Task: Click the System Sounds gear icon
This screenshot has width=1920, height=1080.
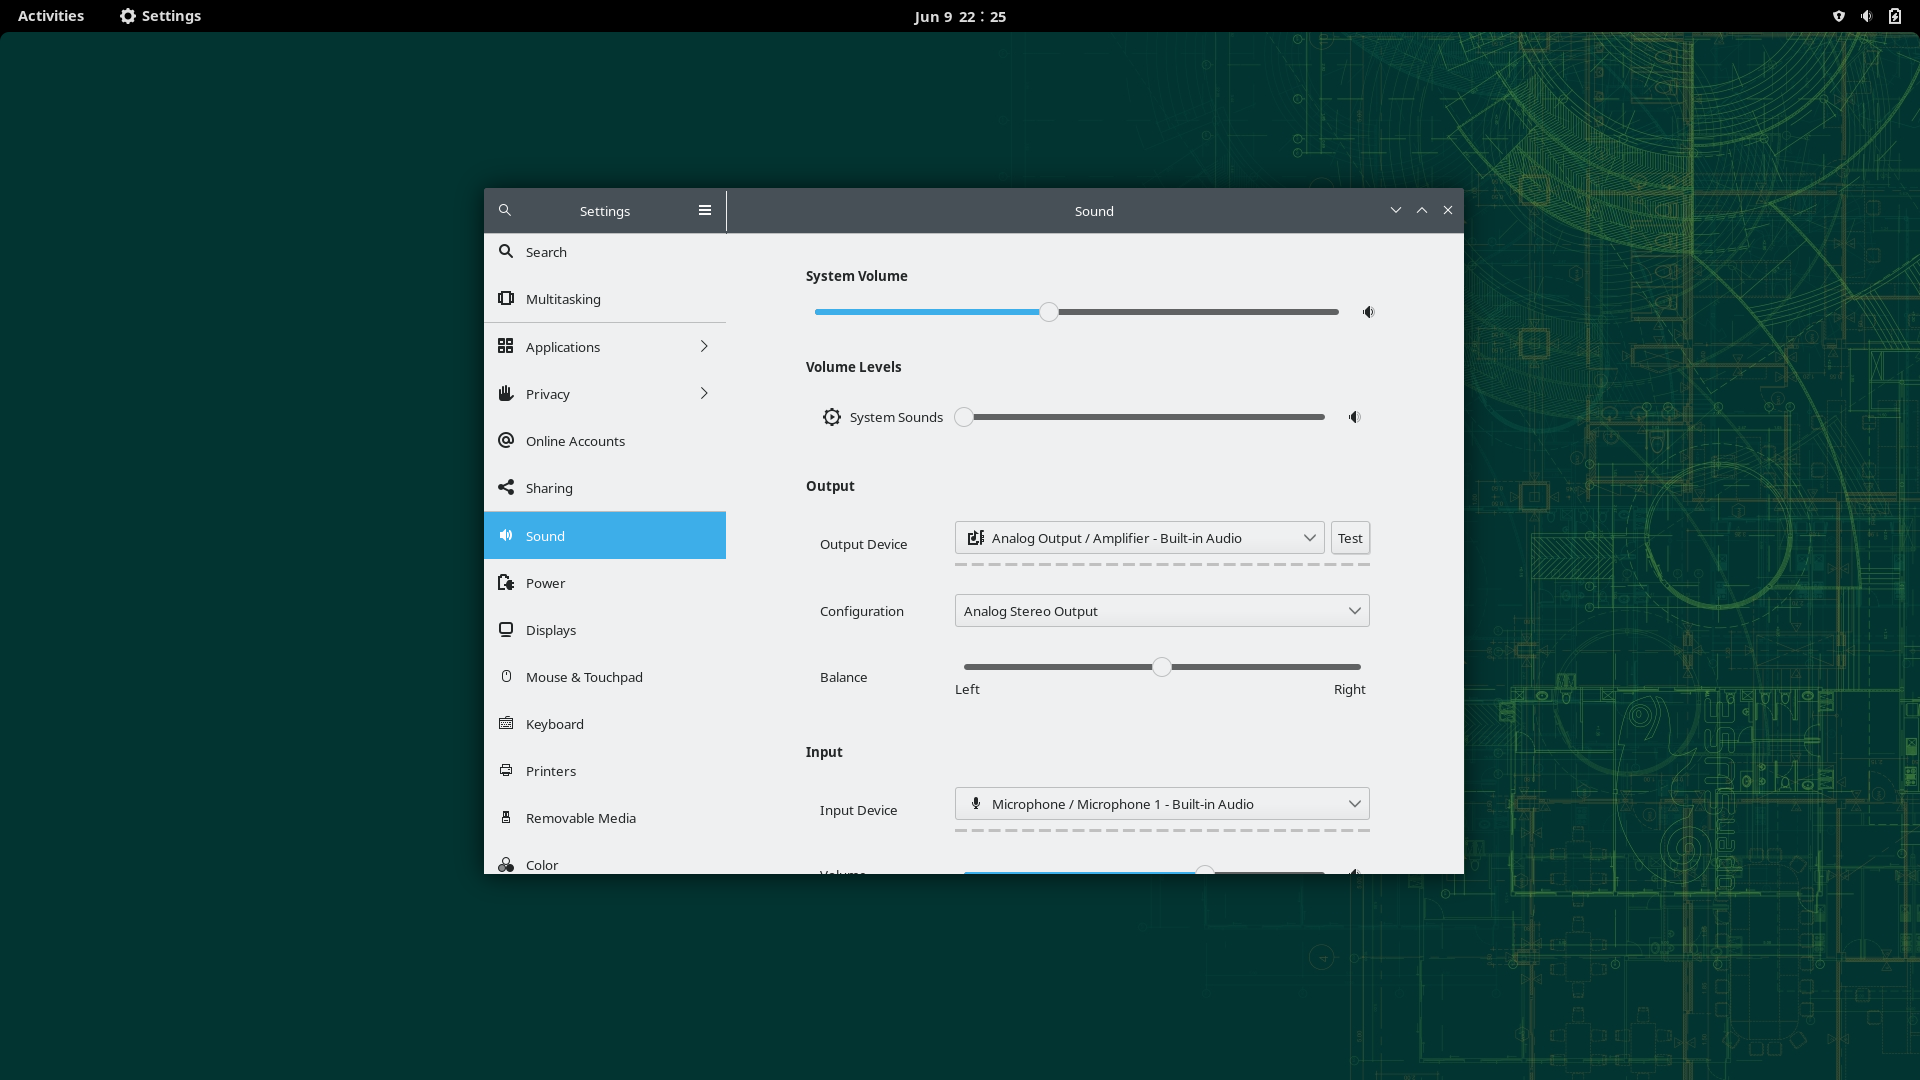Action: tap(832, 417)
